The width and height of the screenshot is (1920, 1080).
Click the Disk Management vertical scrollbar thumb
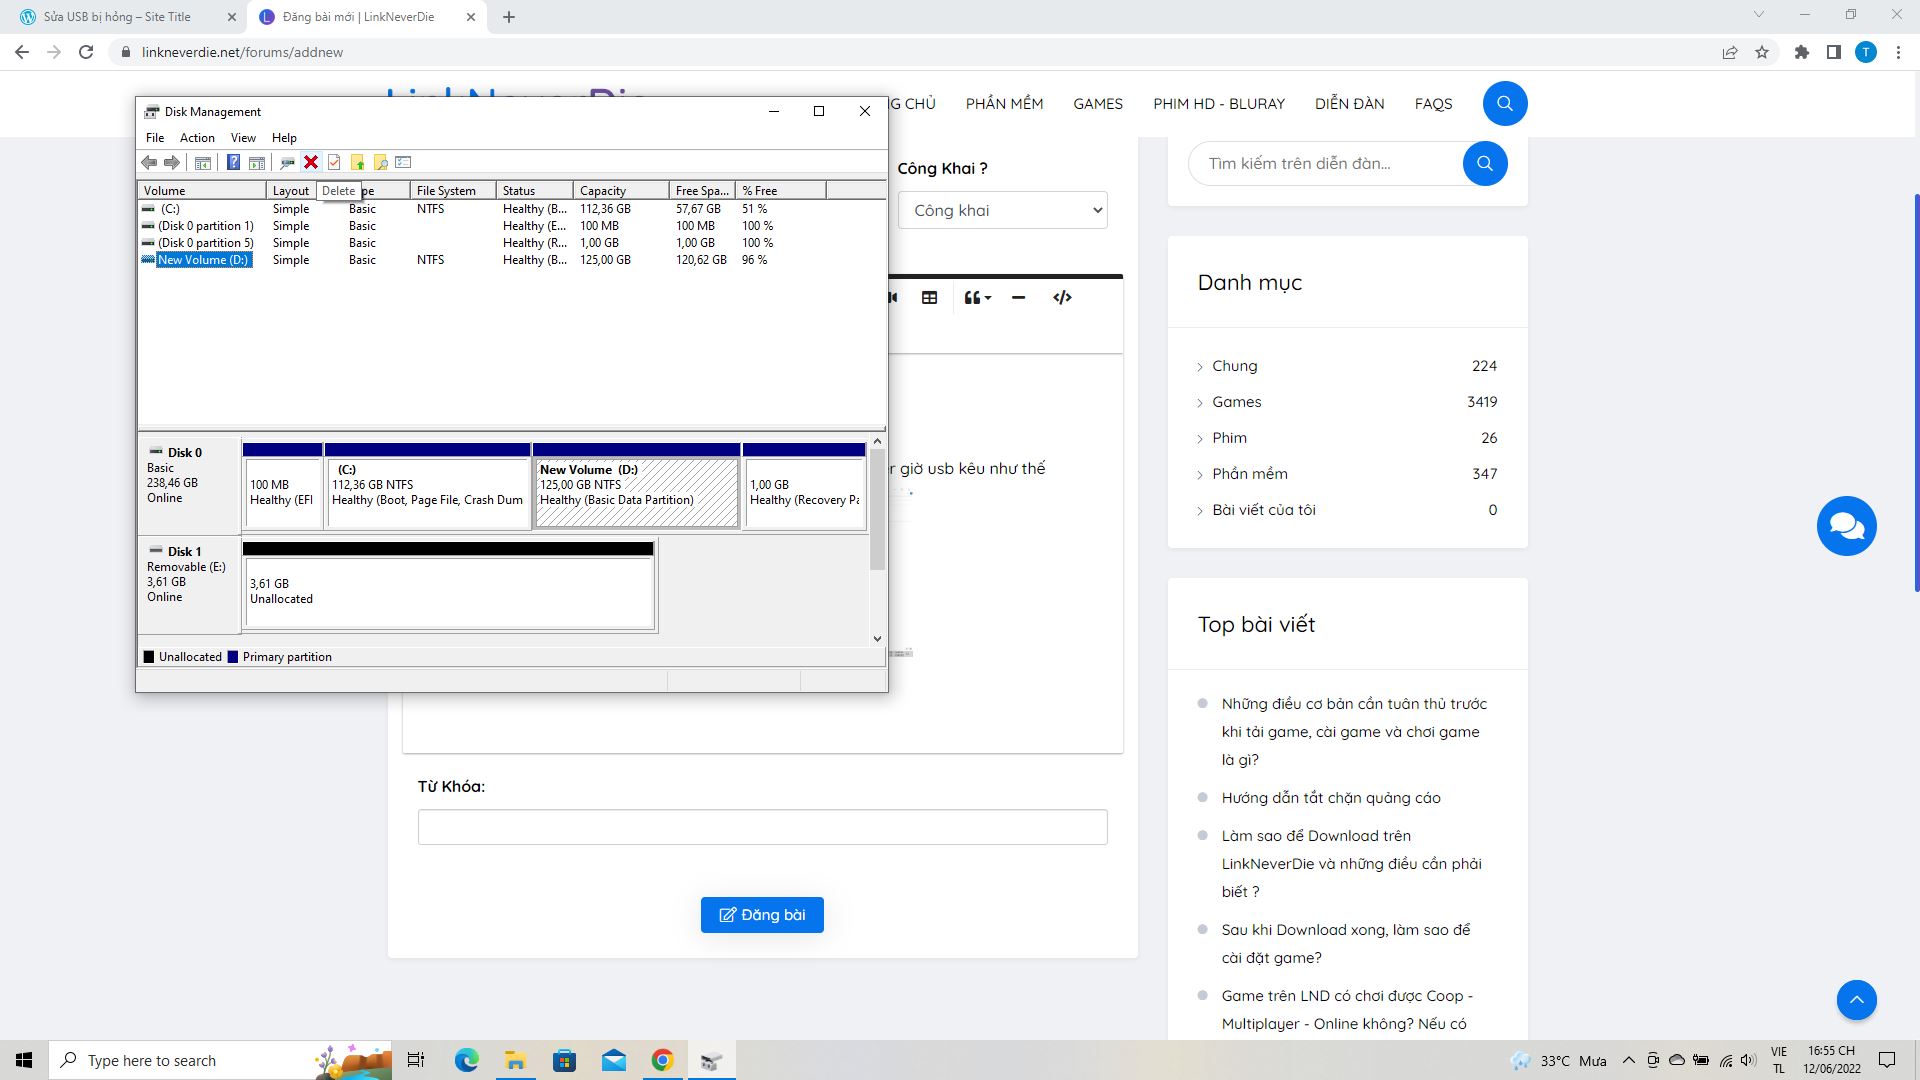coord(877,510)
